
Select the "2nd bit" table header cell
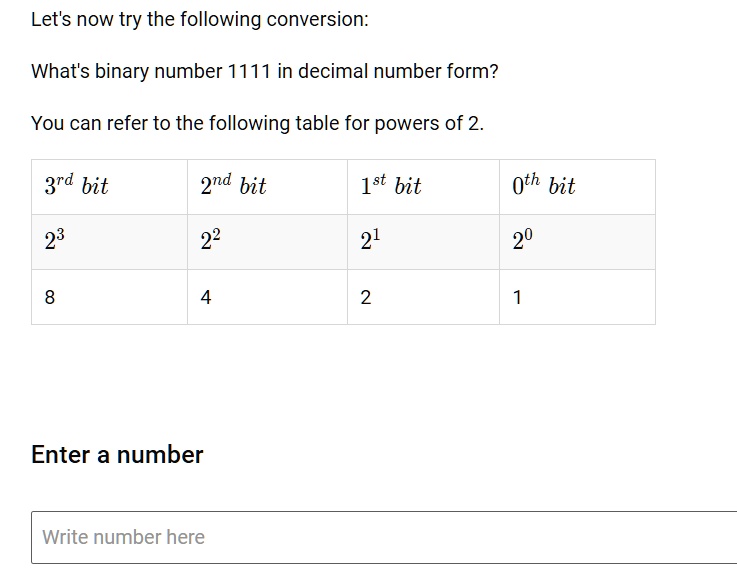(x=233, y=186)
